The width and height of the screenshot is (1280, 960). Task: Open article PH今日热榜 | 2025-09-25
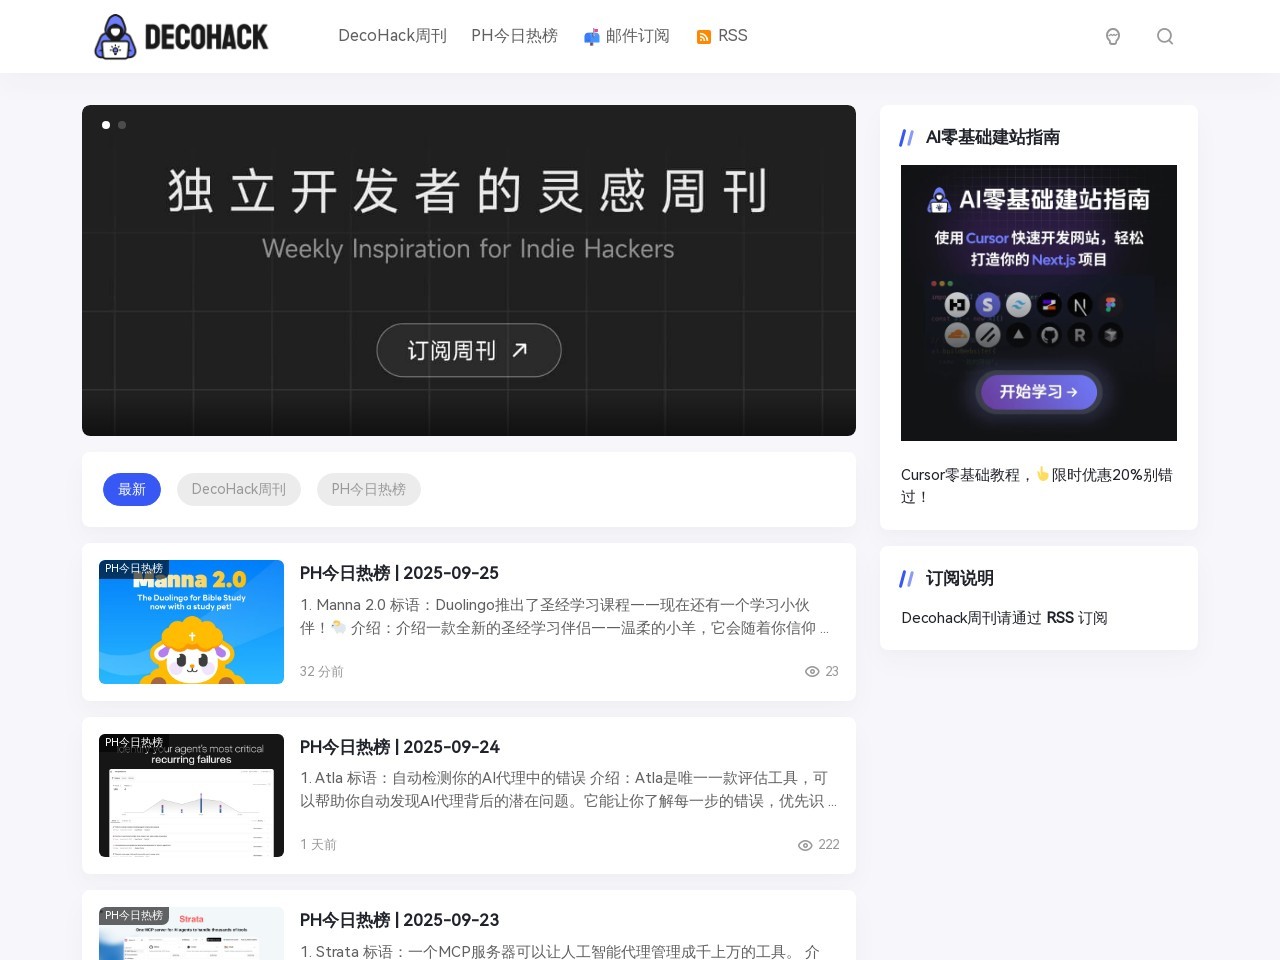(399, 573)
